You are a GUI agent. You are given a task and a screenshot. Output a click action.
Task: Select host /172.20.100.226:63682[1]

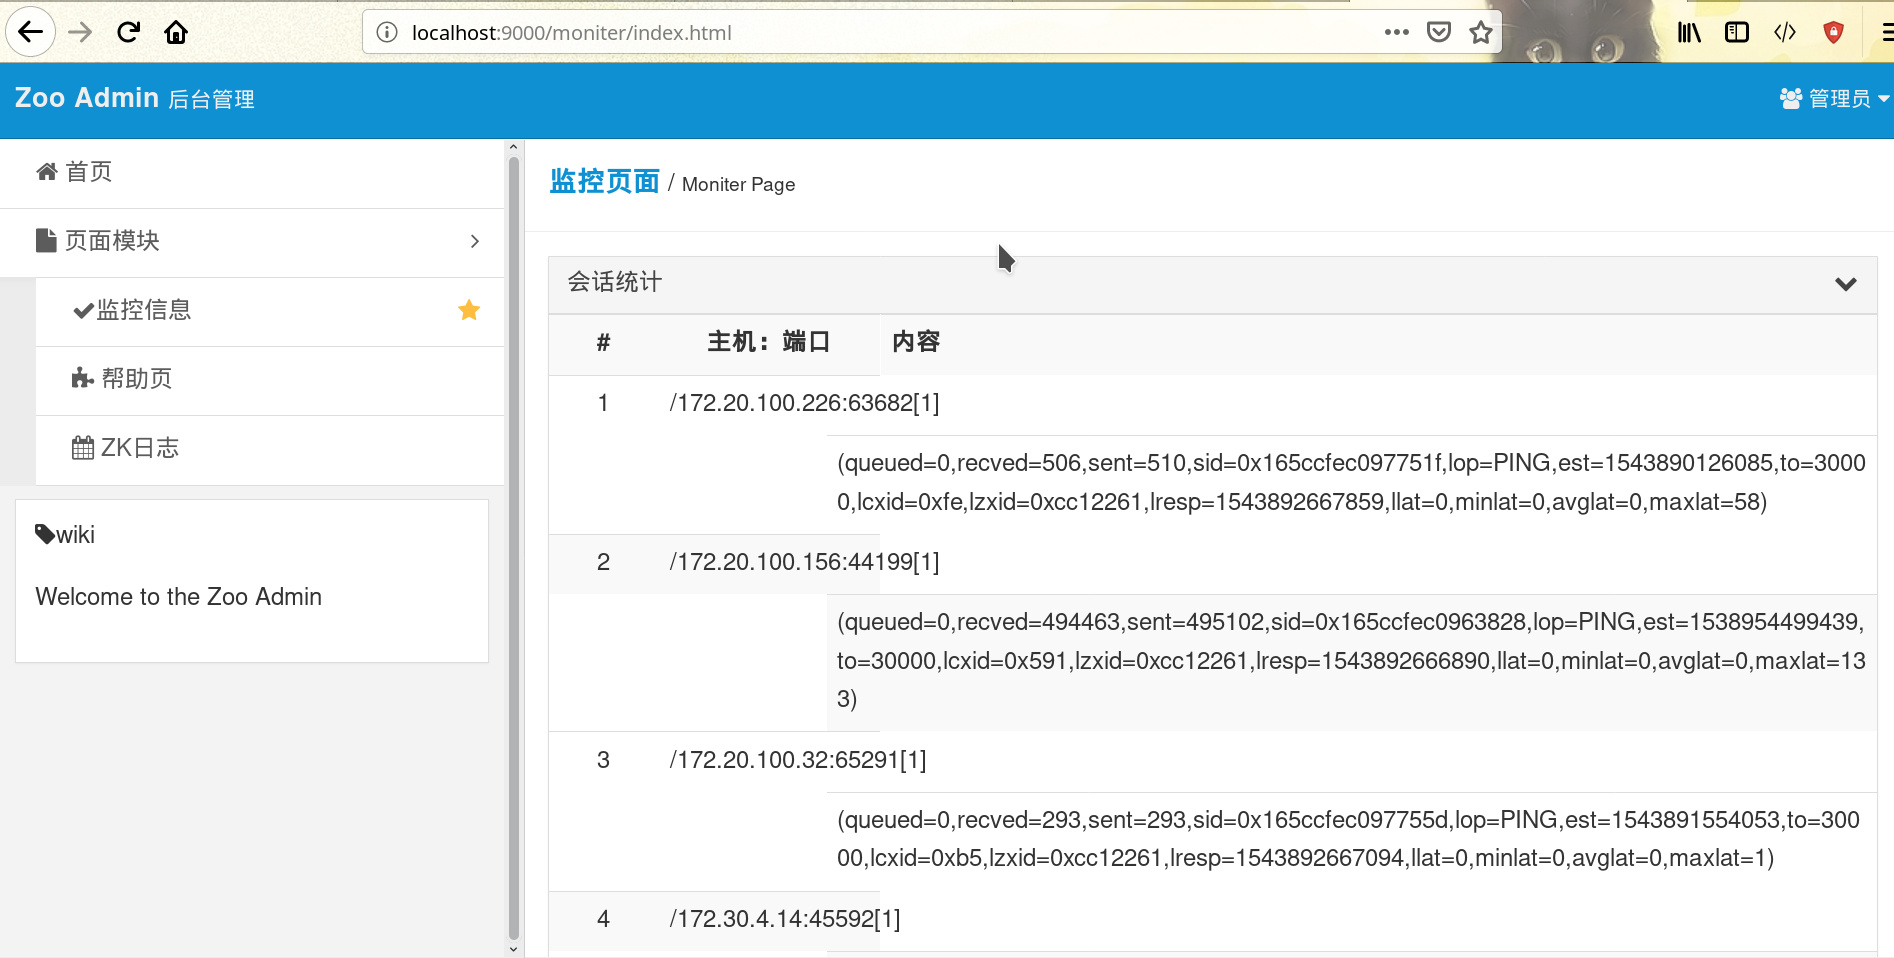804,403
